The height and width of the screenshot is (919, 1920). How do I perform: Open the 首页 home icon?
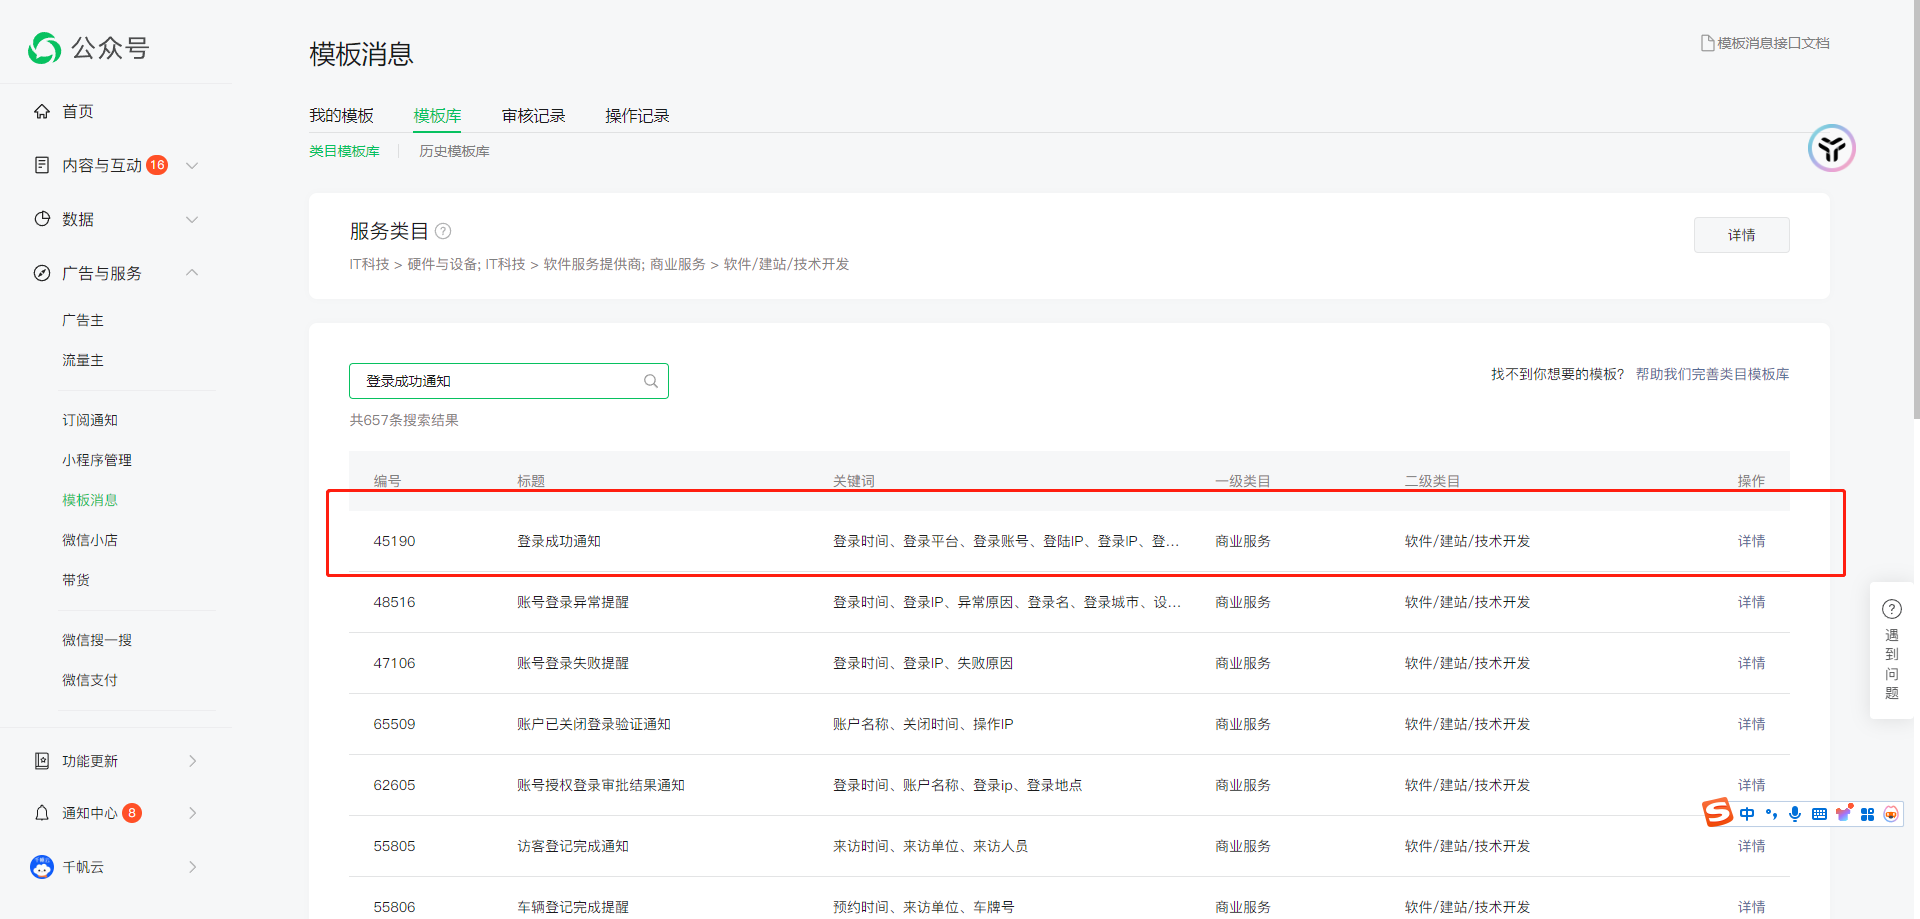[x=42, y=111]
